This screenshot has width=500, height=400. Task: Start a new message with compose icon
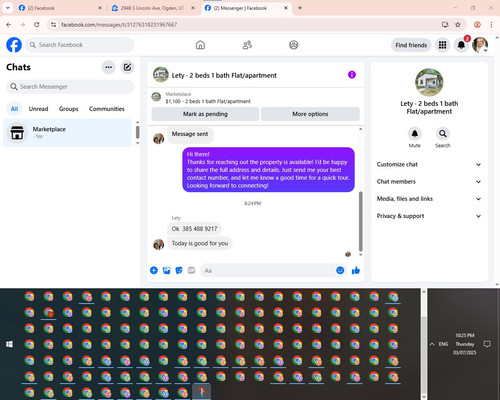(127, 67)
